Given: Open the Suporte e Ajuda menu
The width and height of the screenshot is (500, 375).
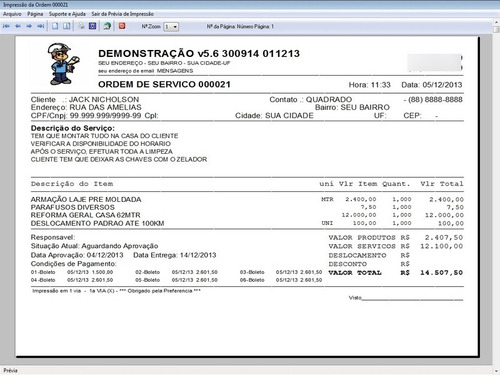Looking at the screenshot, I should pyautogui.click(x=67, y=14).
